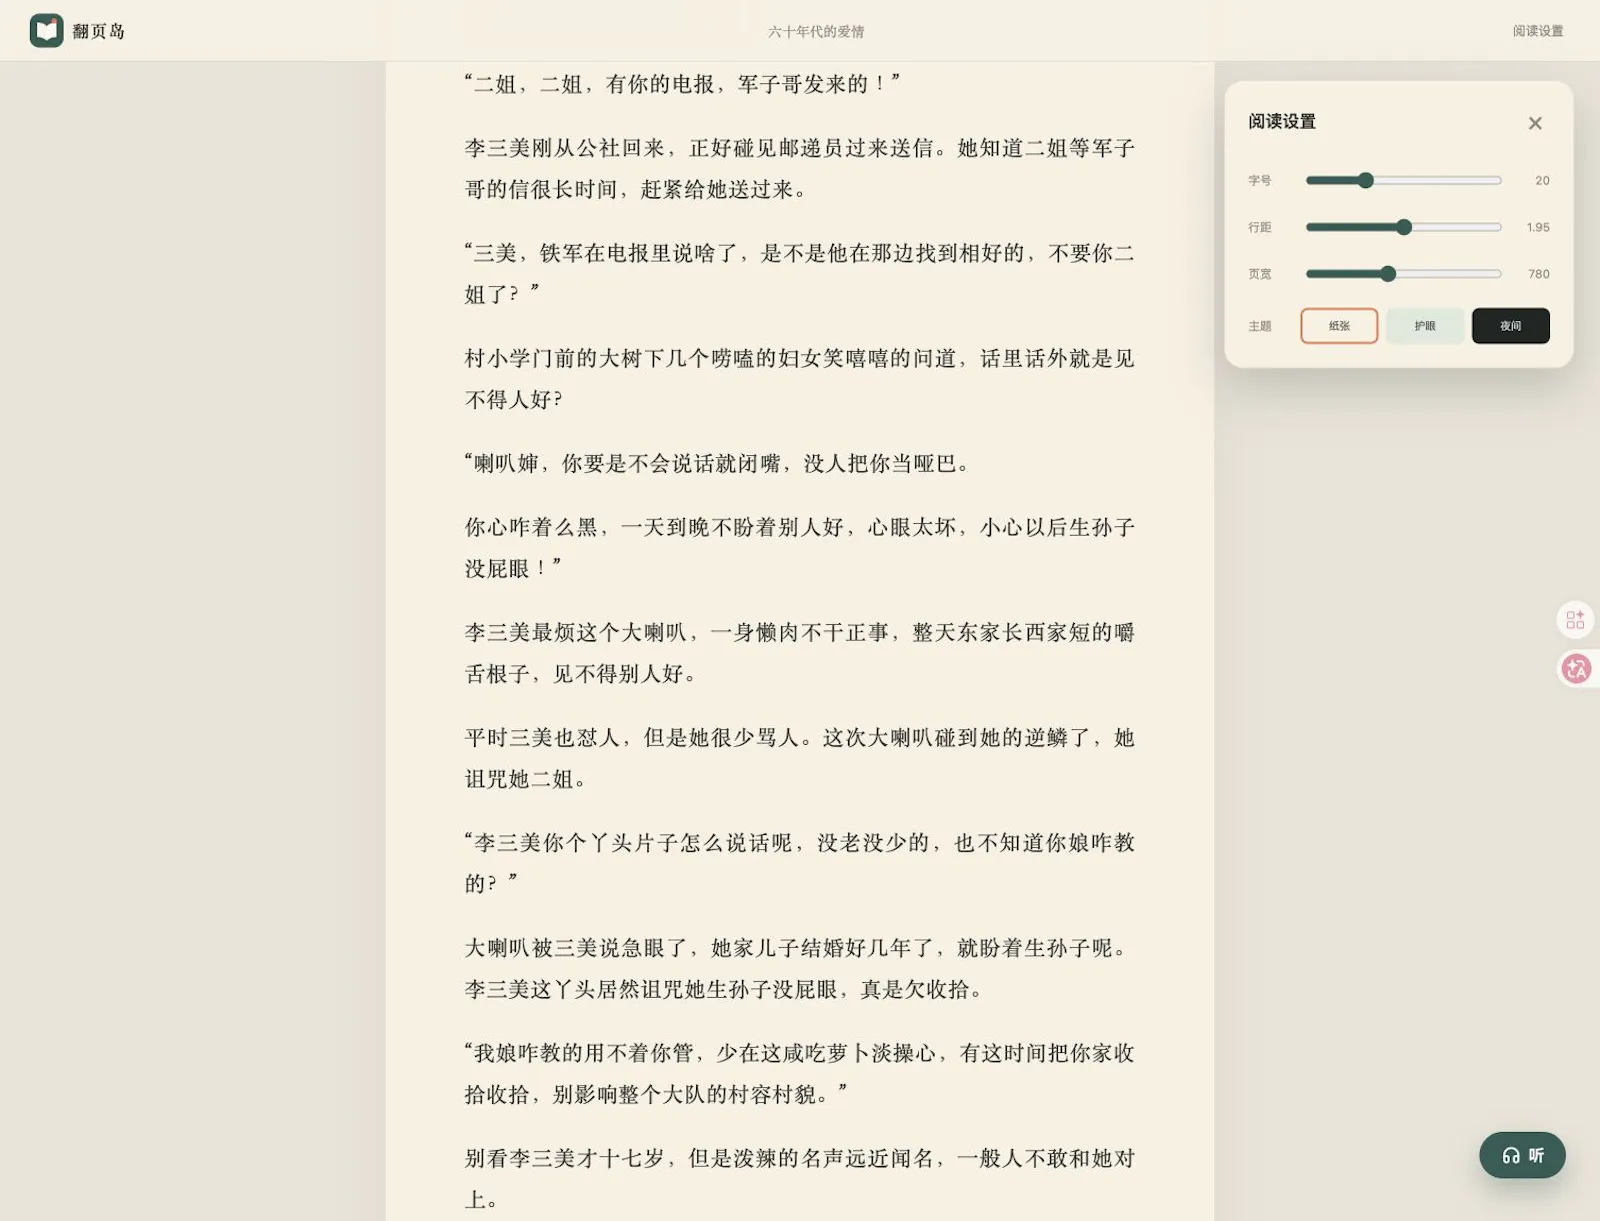Select the 护眼 theme
Image resolution: width=1600 pixels, height=1221 pixels.
point(1425,326)
